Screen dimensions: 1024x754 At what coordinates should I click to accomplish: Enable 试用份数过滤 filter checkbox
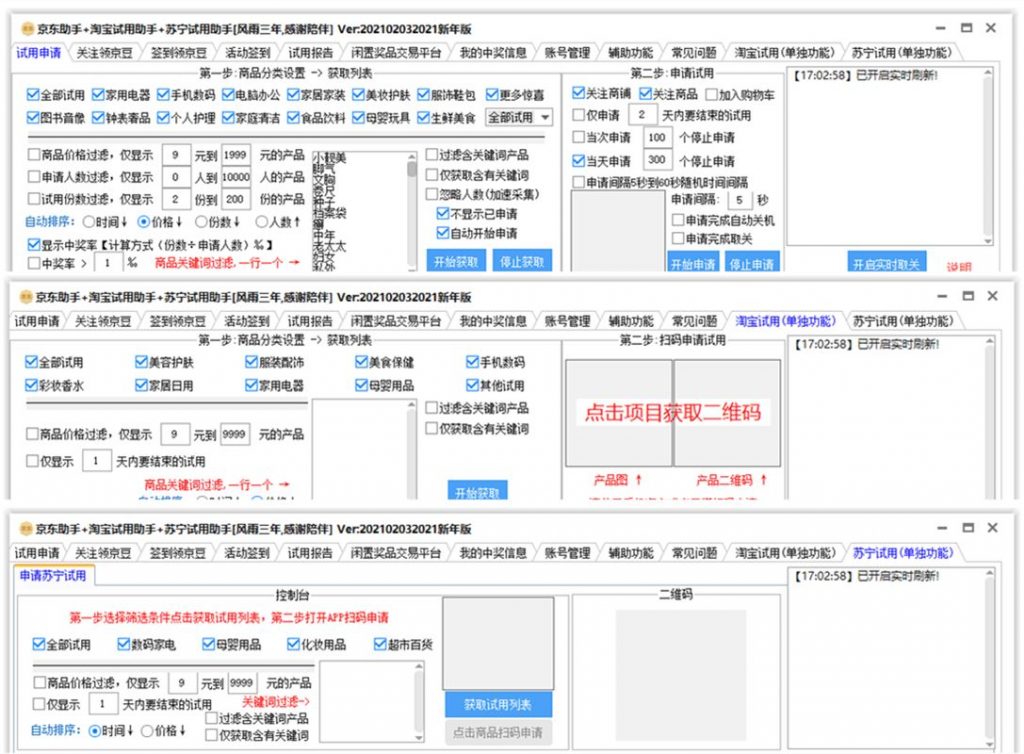point(34,198)
